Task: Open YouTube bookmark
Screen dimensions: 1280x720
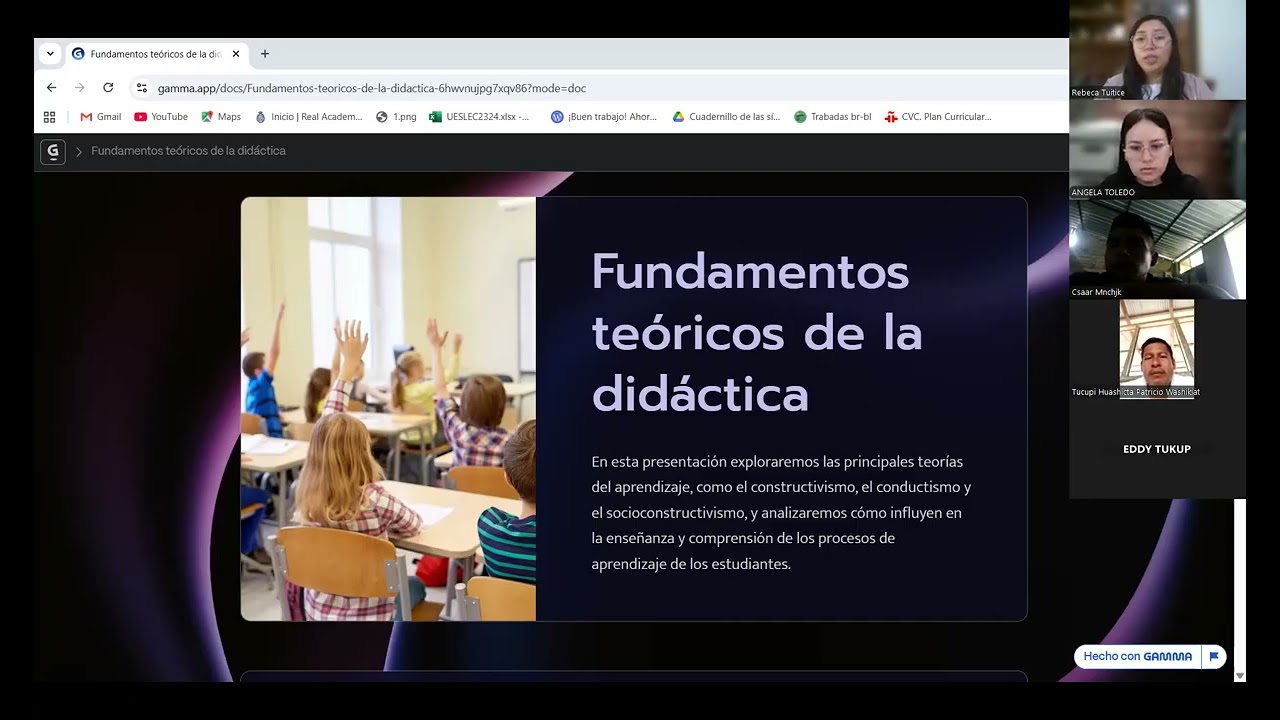Action: click(x=161, y=117)
